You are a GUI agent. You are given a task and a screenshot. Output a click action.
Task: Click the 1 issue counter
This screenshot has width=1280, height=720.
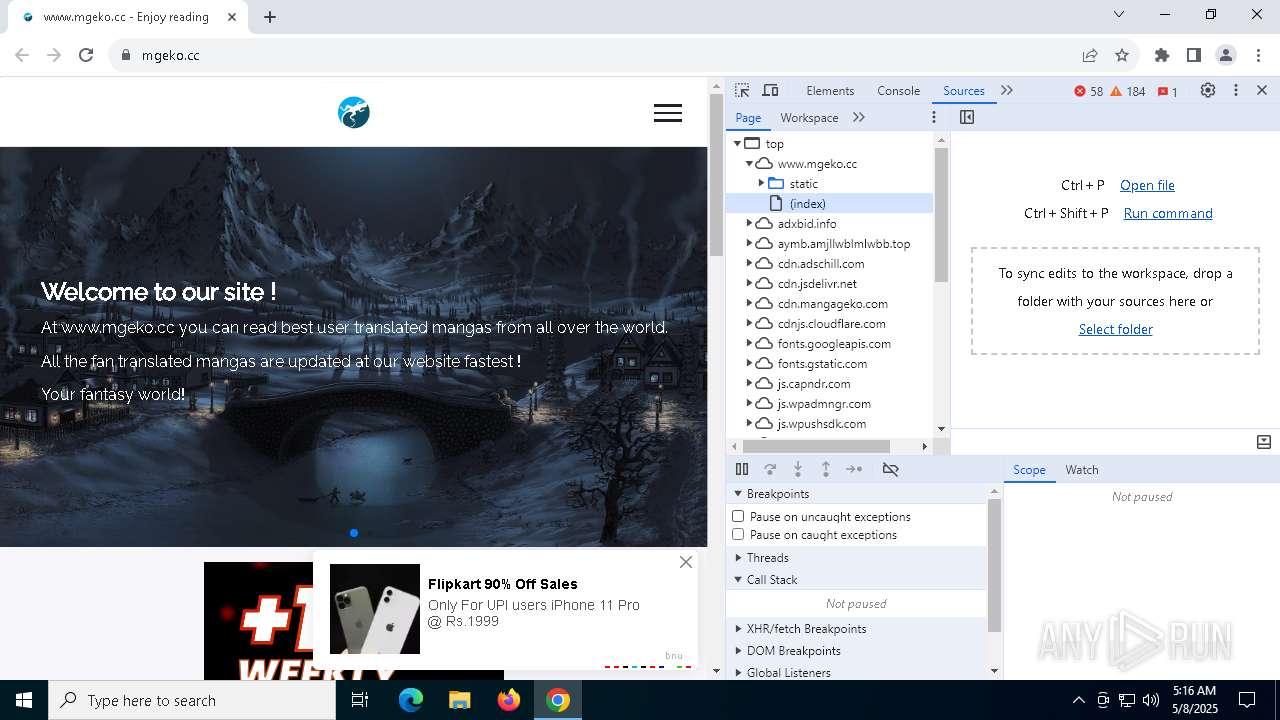pyautogui.click(x=1168, y=91)
